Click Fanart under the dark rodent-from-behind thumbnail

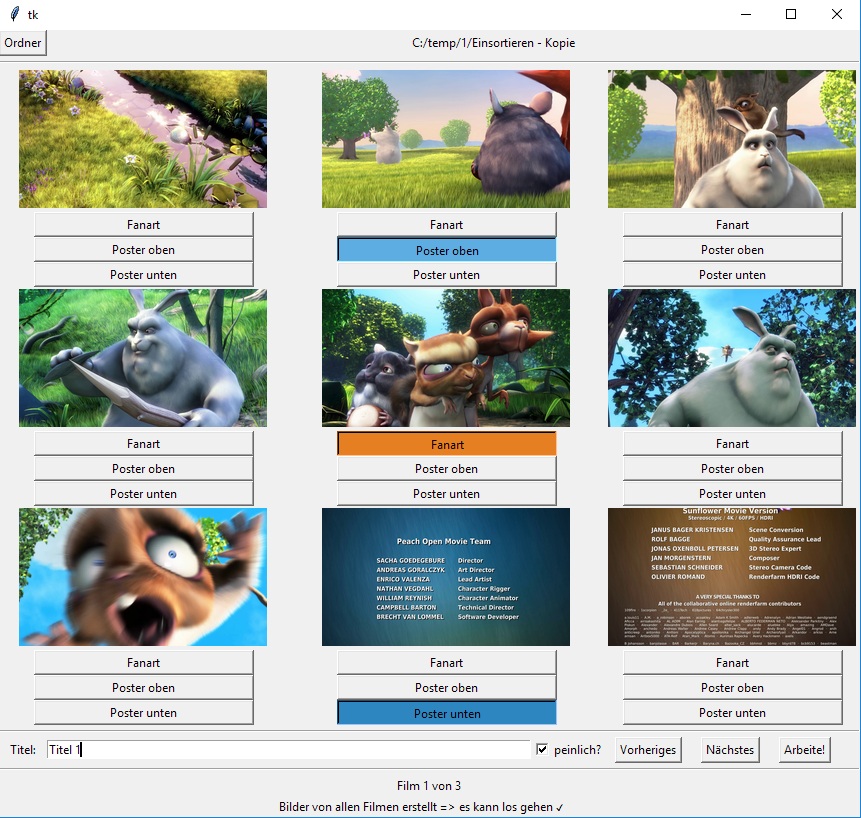[x=446, y=225]
